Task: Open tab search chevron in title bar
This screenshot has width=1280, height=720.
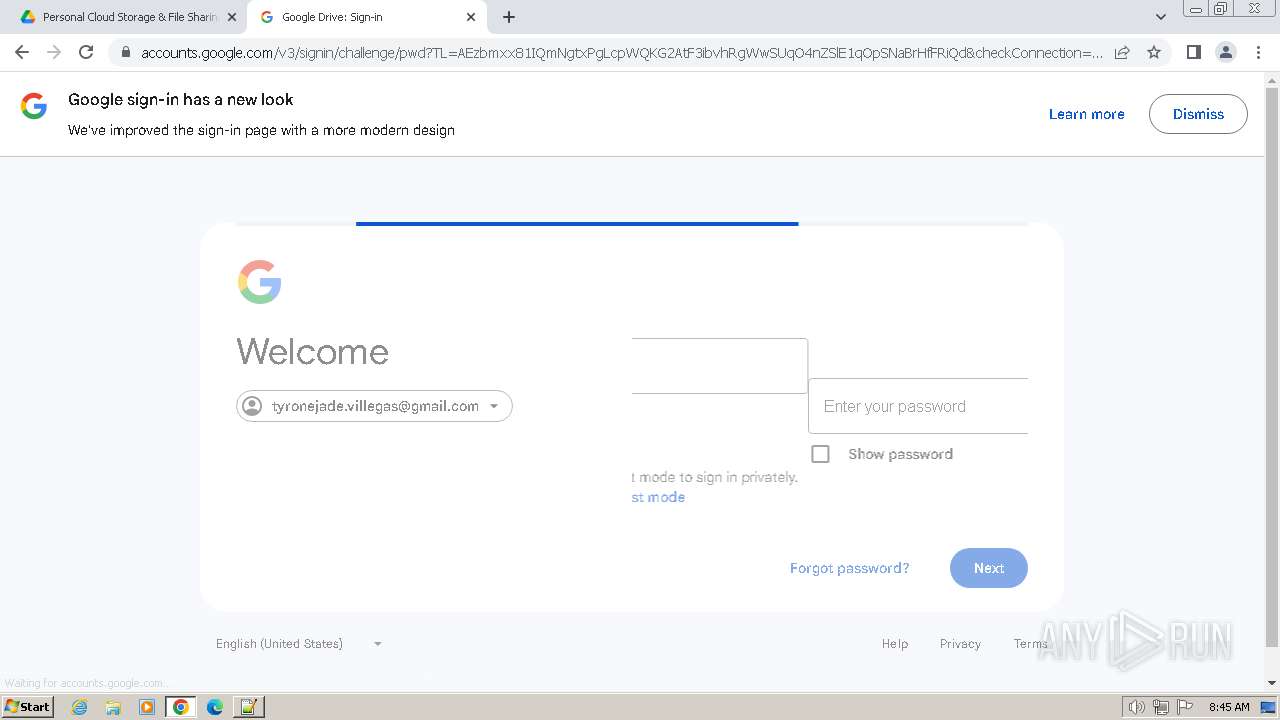Action: click(x=1160, y=17)
